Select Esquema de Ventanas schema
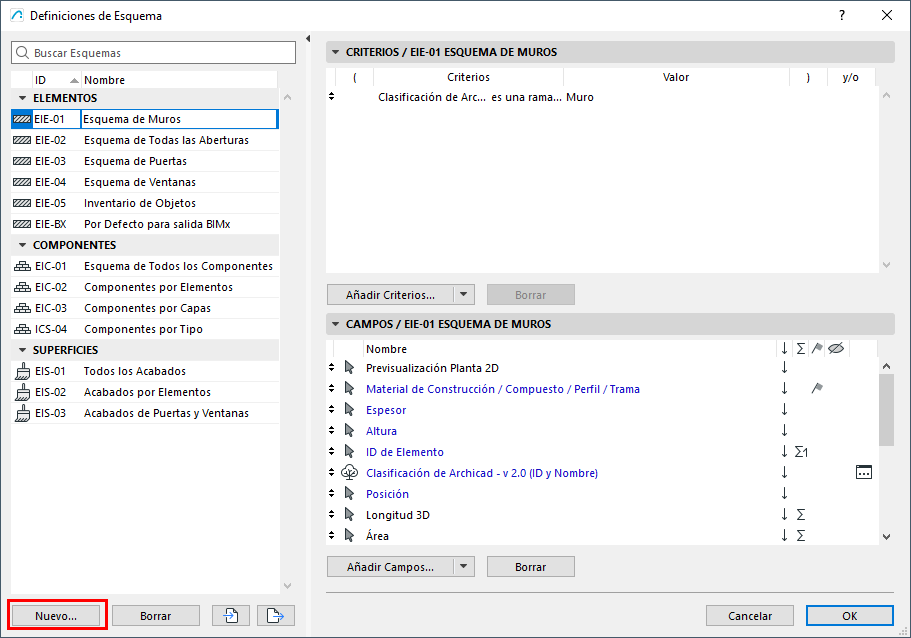911x638 pixels. tap(145, 182)
